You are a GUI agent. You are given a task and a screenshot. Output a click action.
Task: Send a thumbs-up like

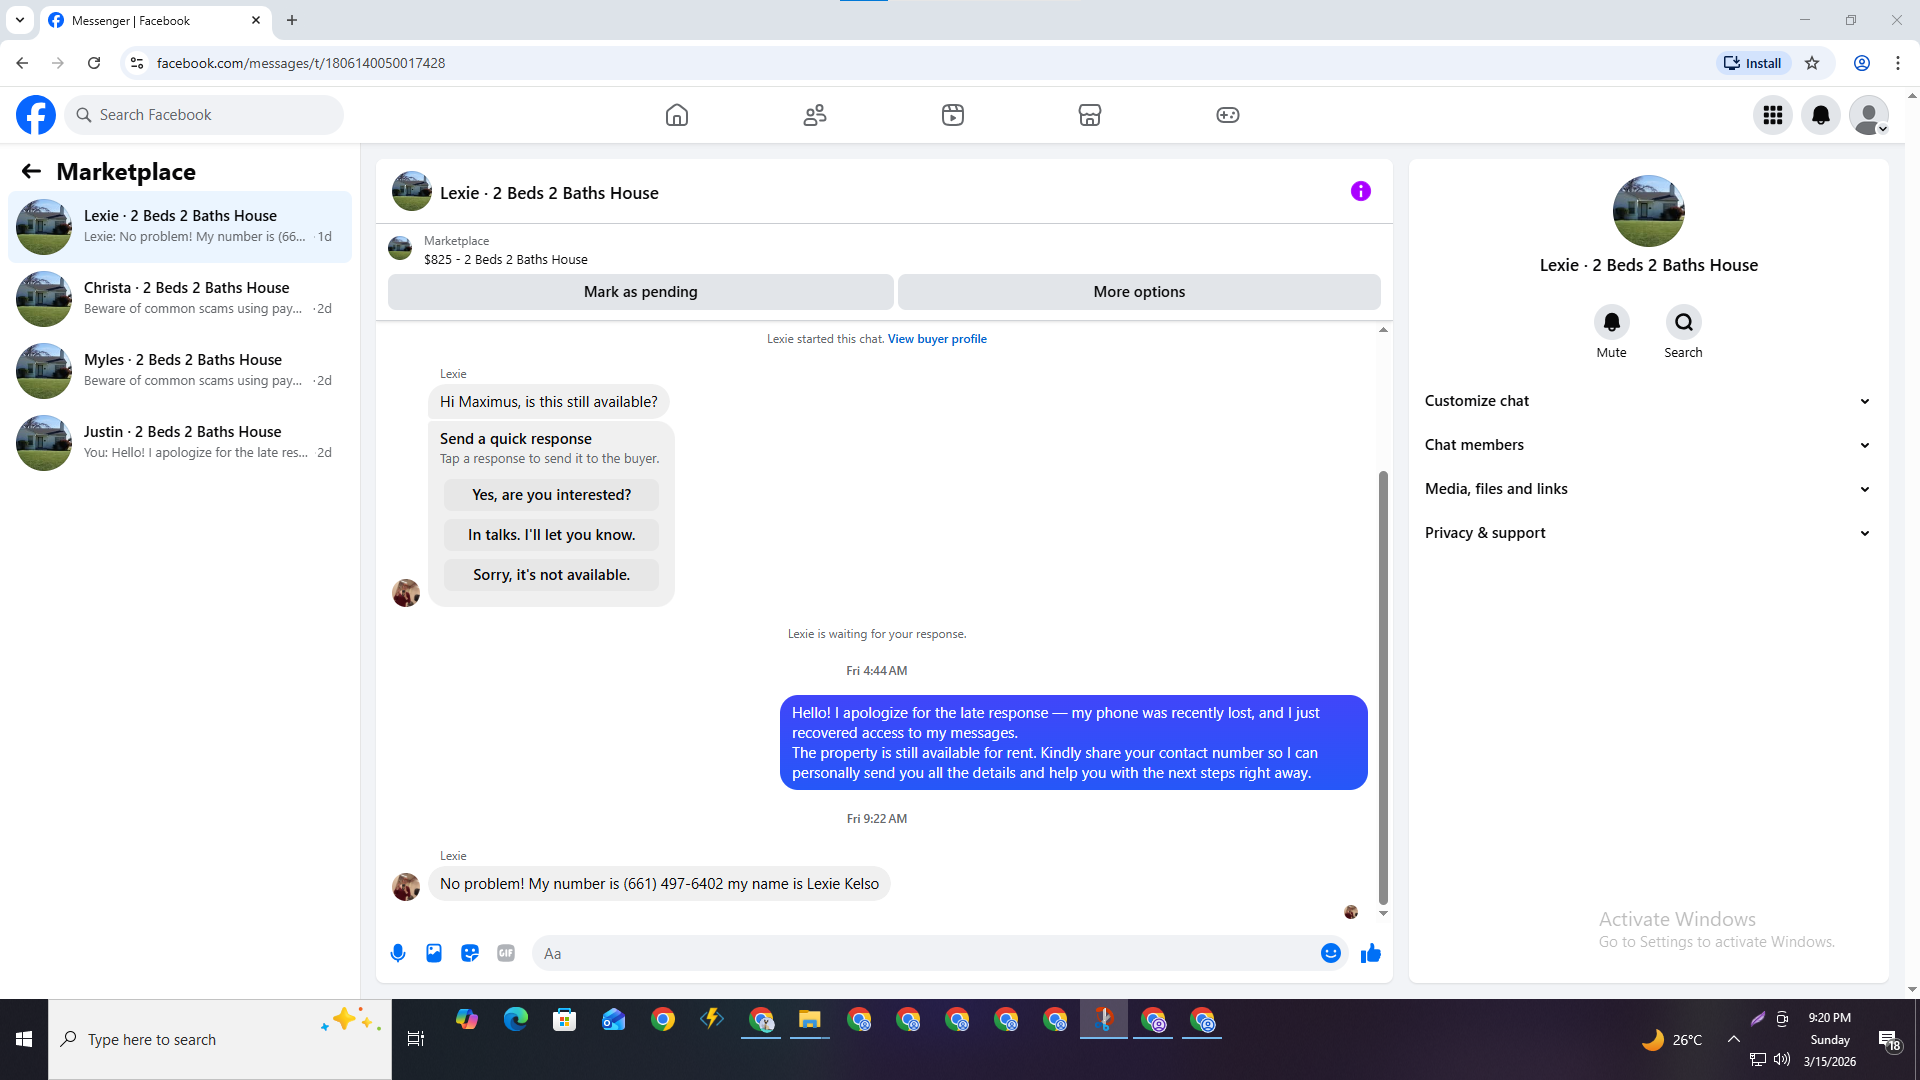coord(1371,953)
